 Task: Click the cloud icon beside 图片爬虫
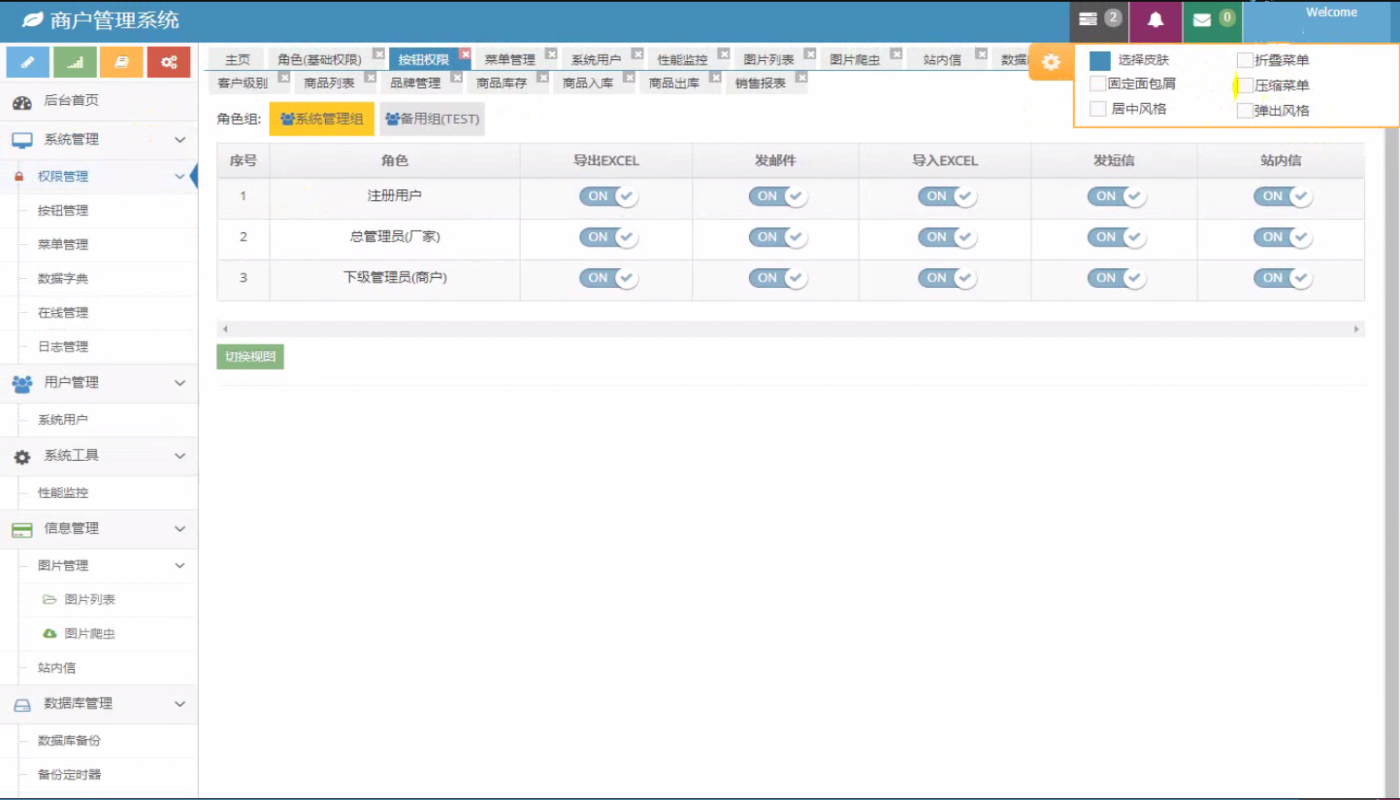click(x=50, y=634)
